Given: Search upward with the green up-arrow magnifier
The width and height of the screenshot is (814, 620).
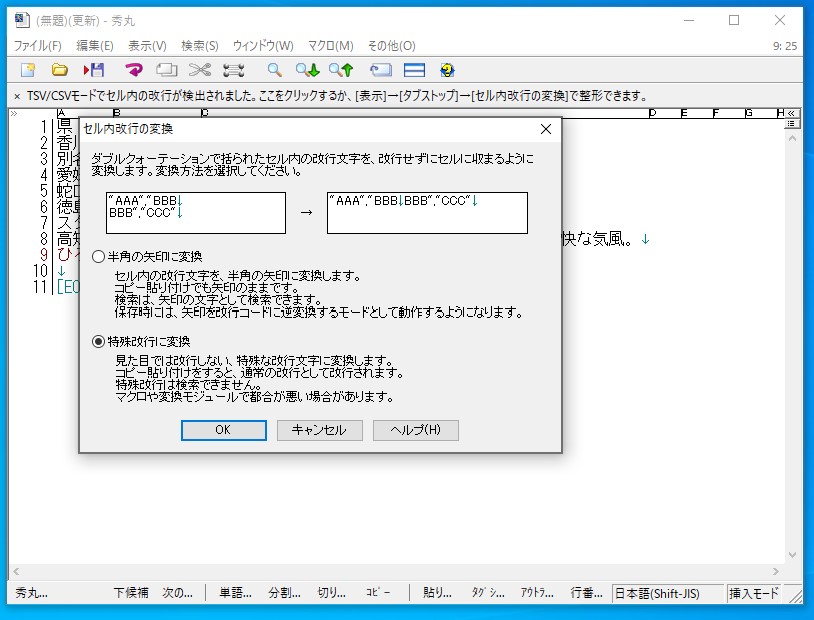Looking at the screenshot, I should click(339, 70).
